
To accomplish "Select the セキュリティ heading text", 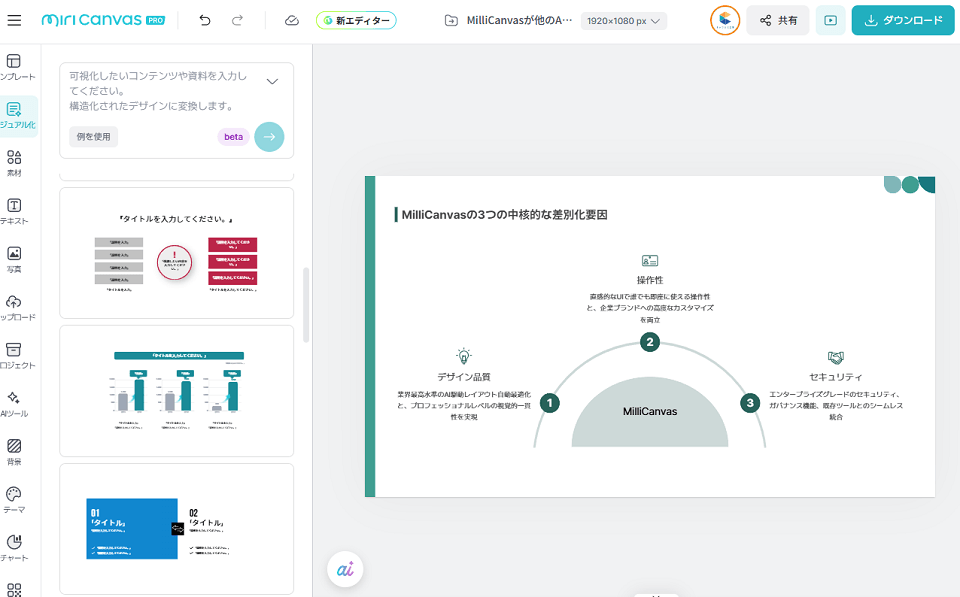I will point(836,377).
